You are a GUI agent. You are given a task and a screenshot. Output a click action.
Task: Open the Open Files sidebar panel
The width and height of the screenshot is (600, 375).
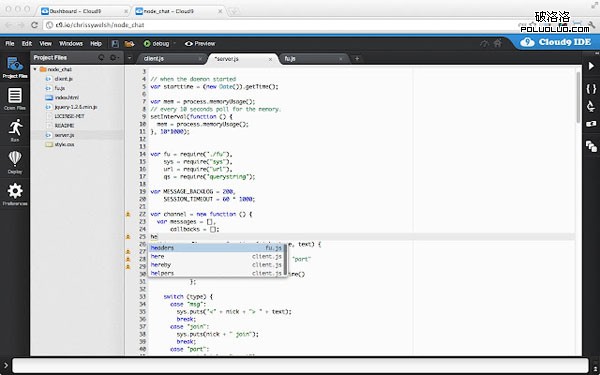pos(15,99)
